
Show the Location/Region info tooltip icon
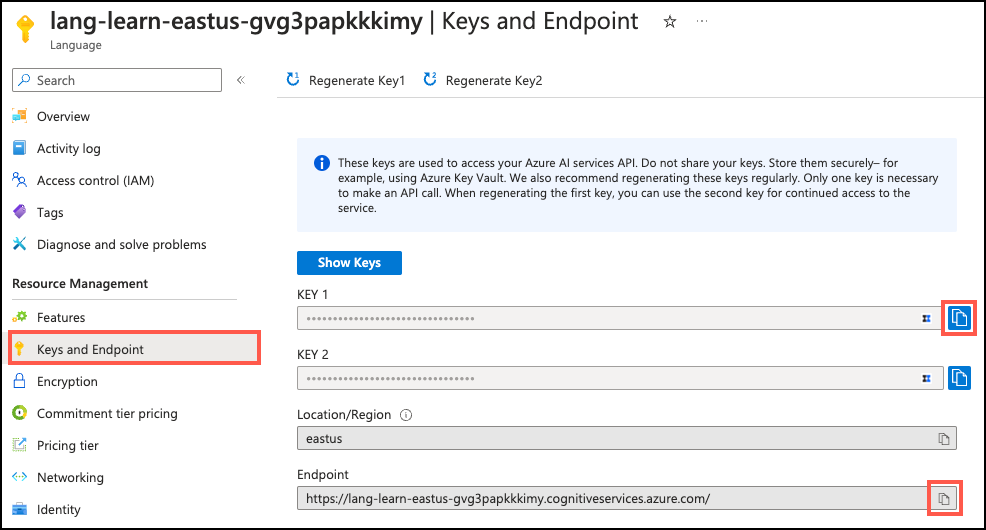(406, 415)
